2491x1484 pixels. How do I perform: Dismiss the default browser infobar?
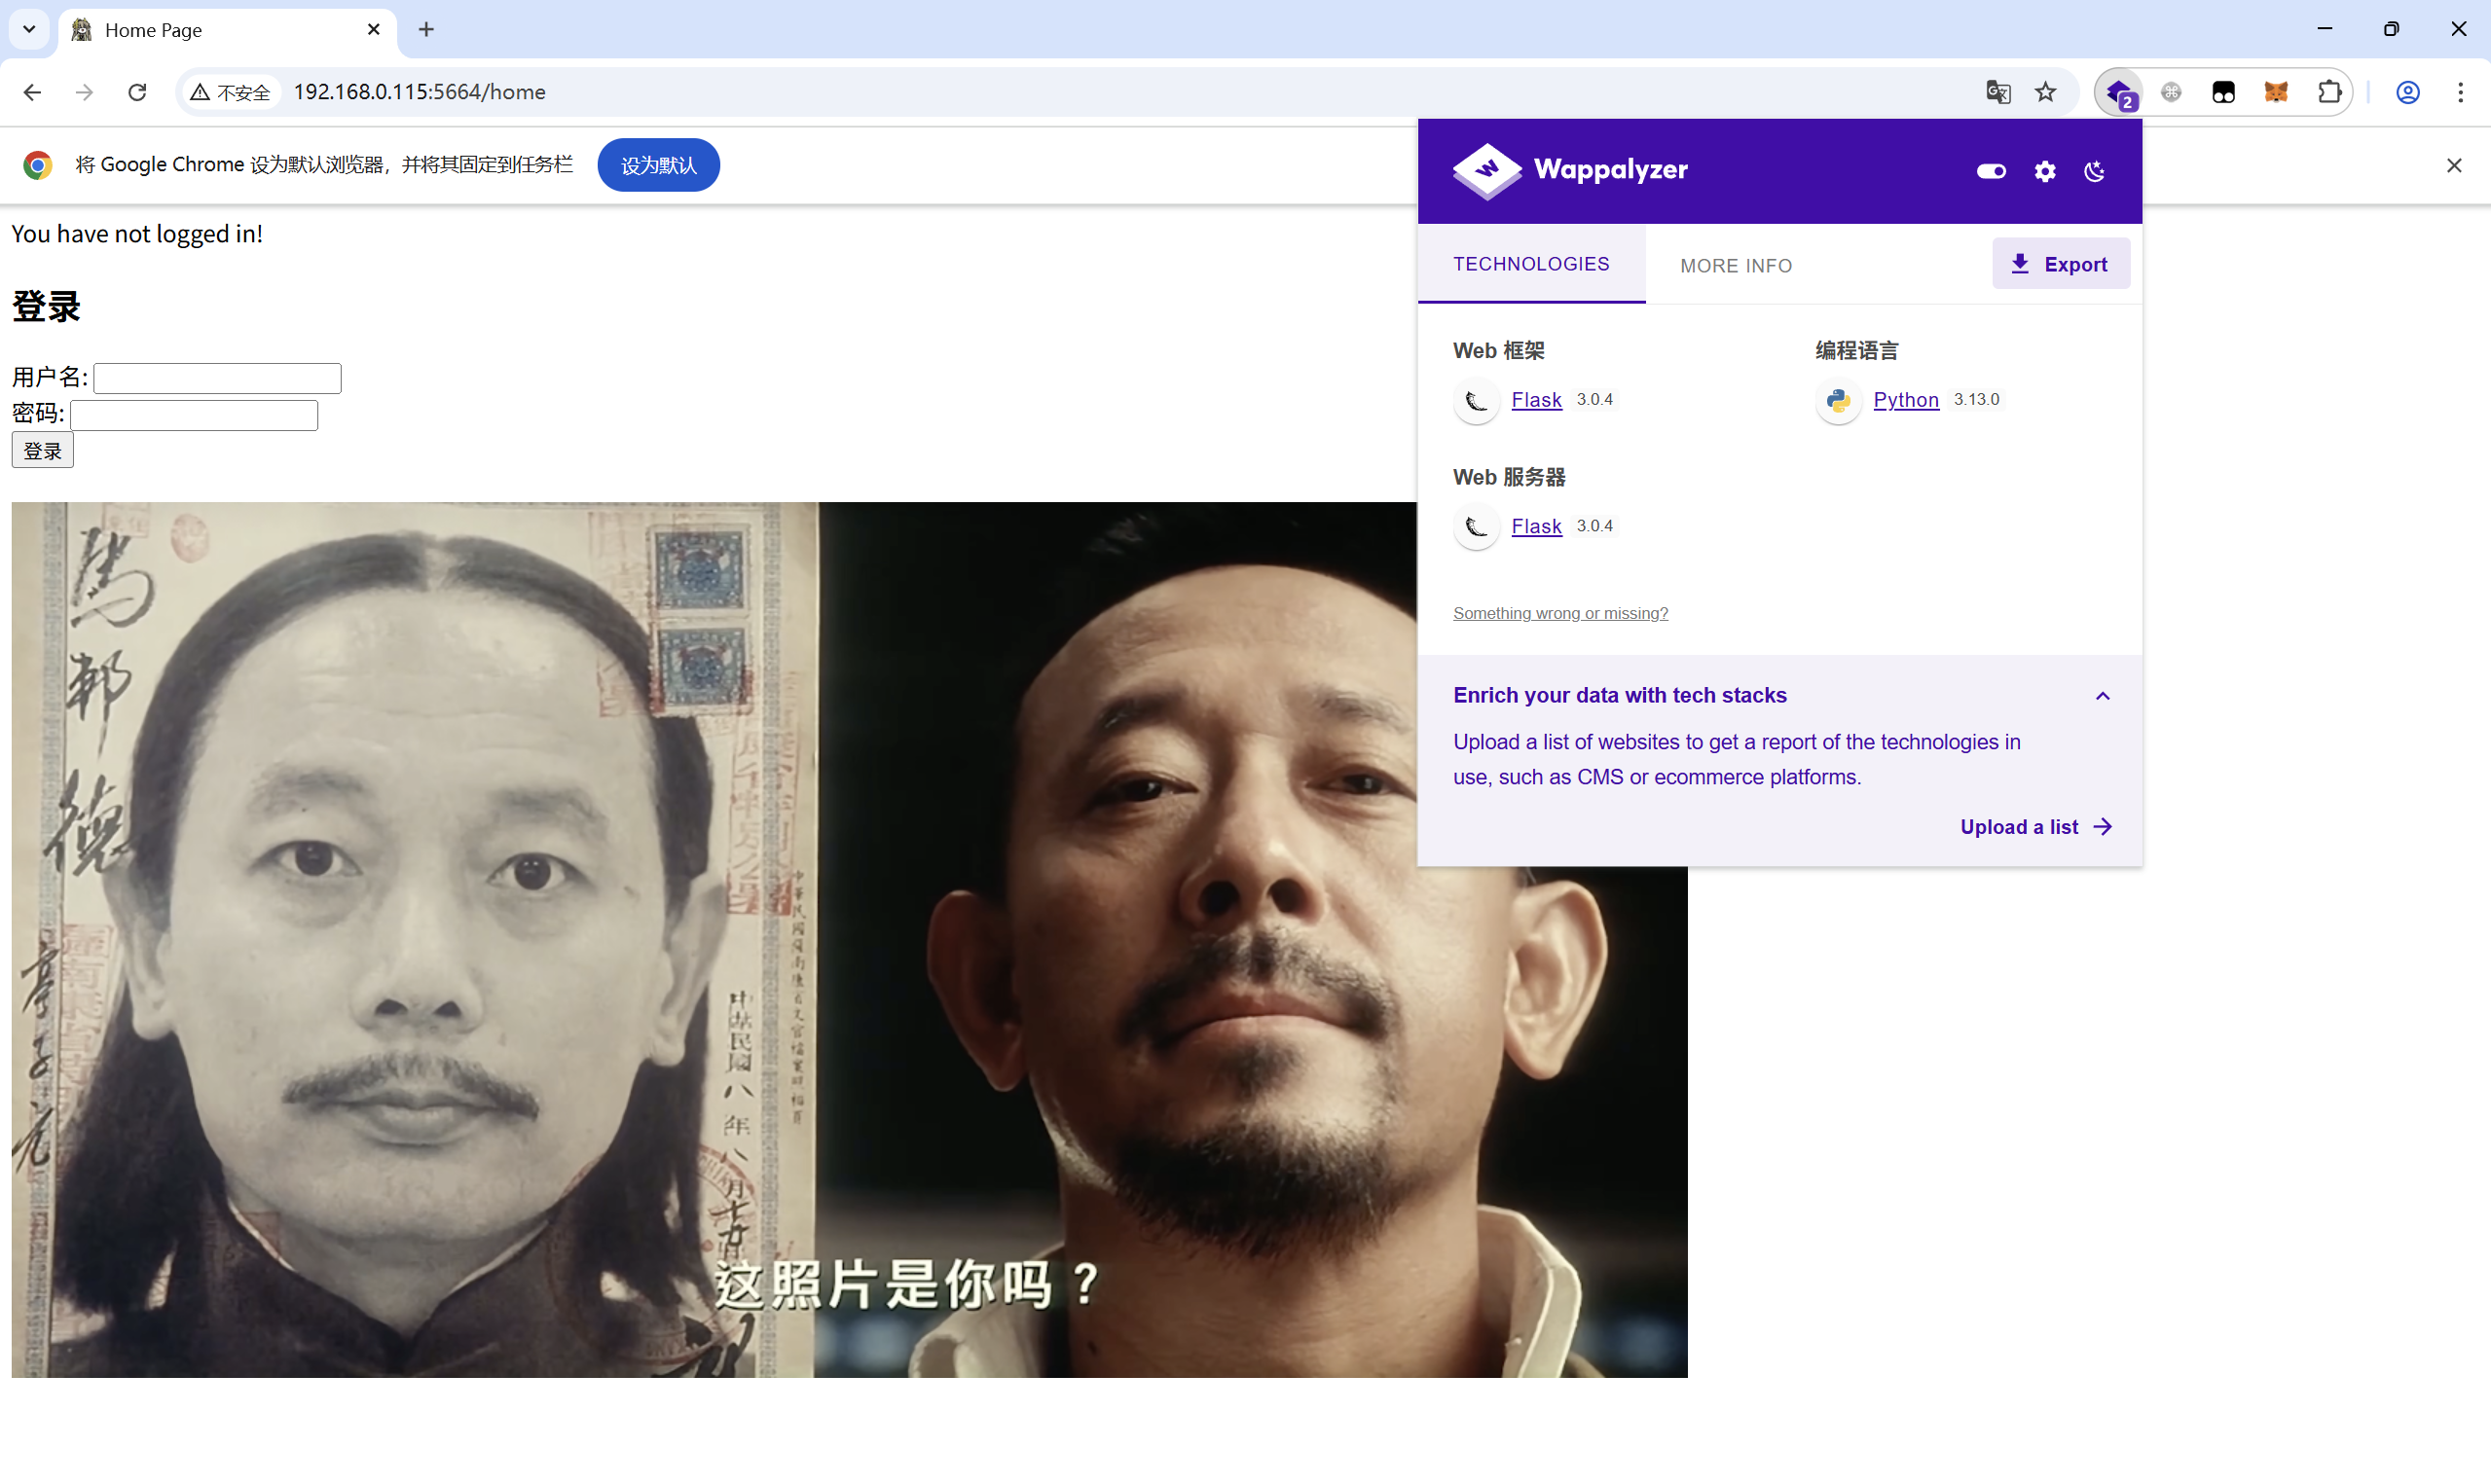(2454, 165)
